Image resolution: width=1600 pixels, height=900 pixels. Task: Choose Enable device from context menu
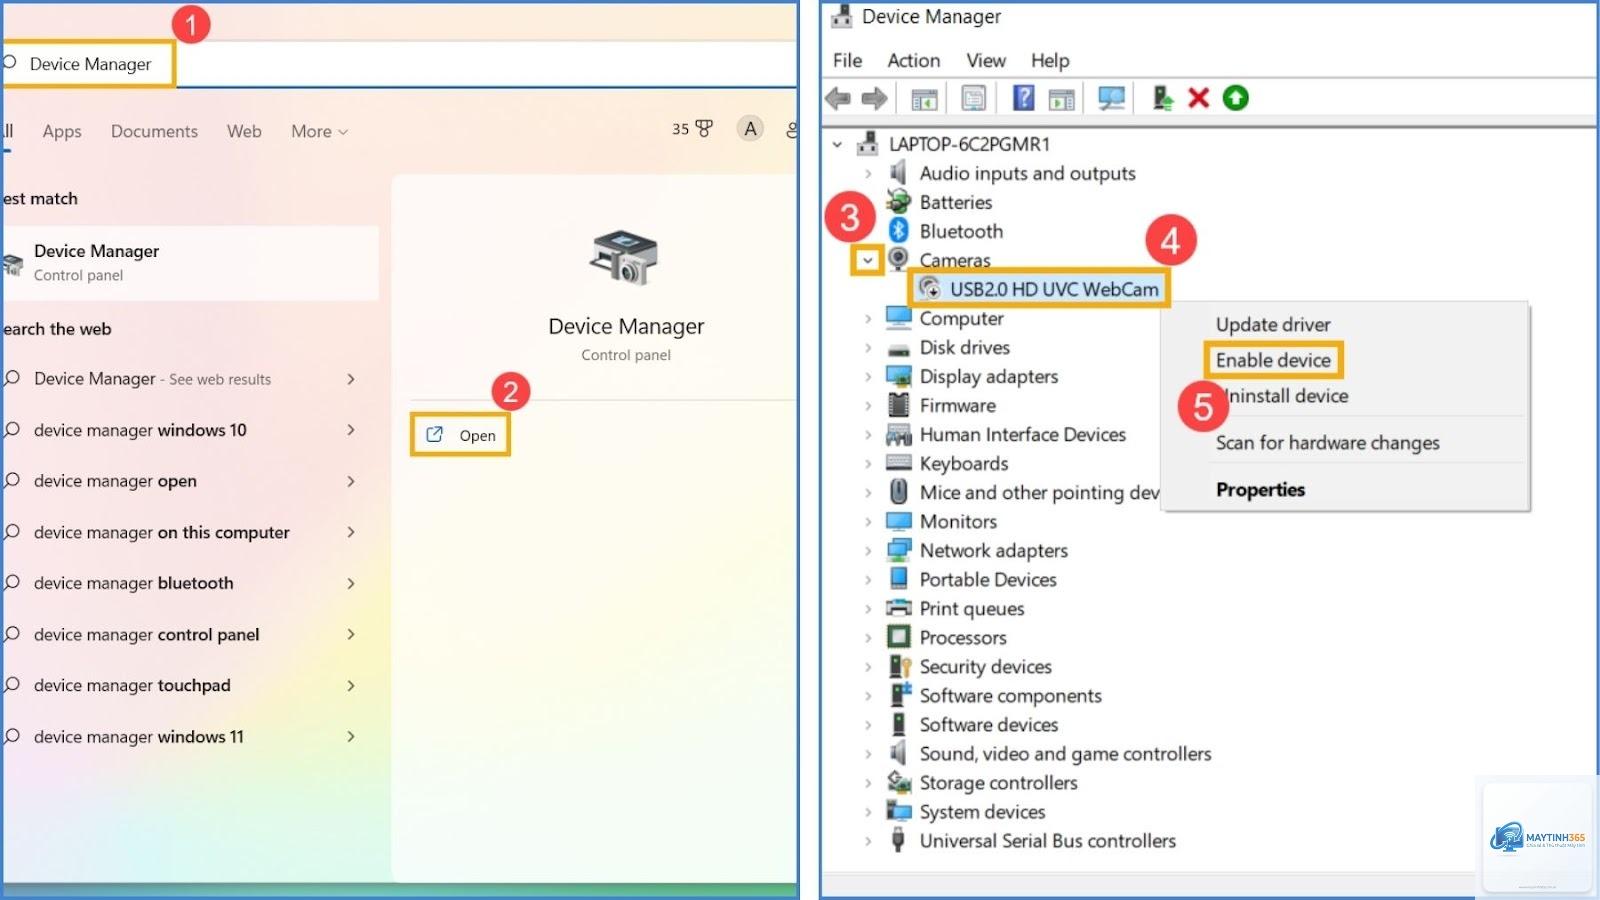1273,360
